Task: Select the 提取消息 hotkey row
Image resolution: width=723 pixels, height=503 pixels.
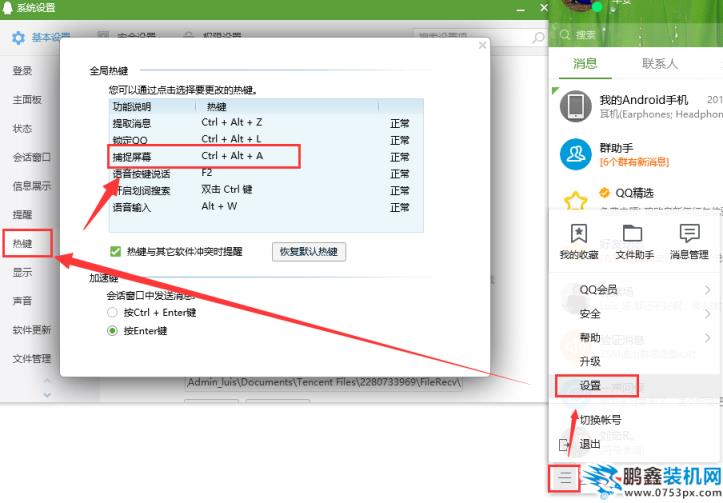Action: click(266, 123)
